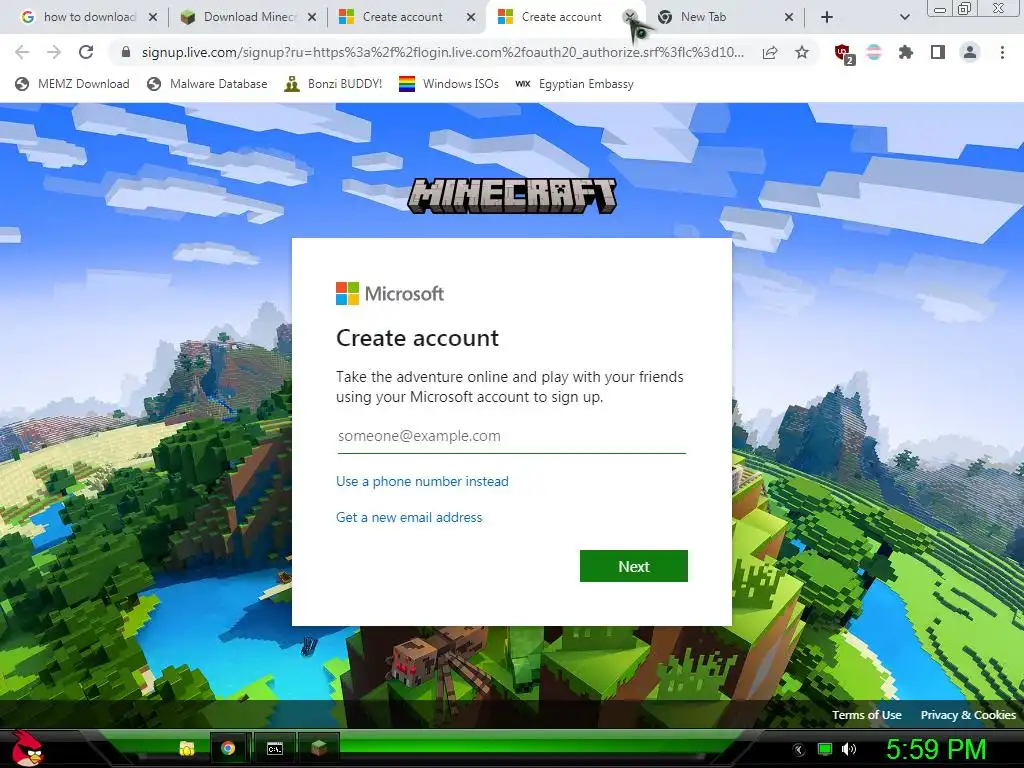The image size is (1024, 768).
Task: Click the address bar URL
Action: click(442, 52)
